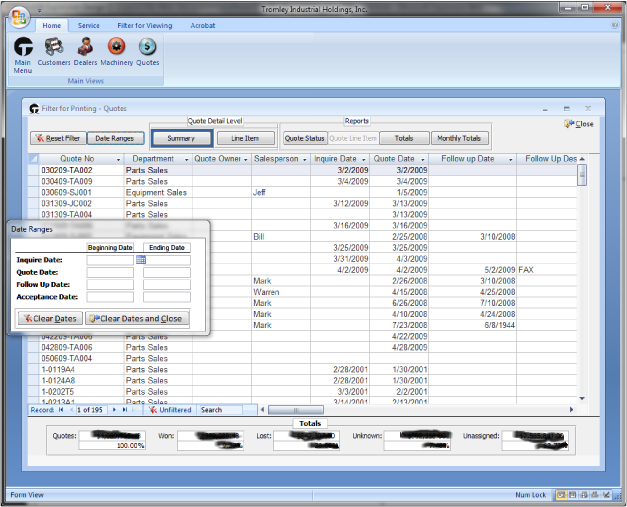
Task: Click Inquire Date beginning date field
Action: click(x=110, y=260)
